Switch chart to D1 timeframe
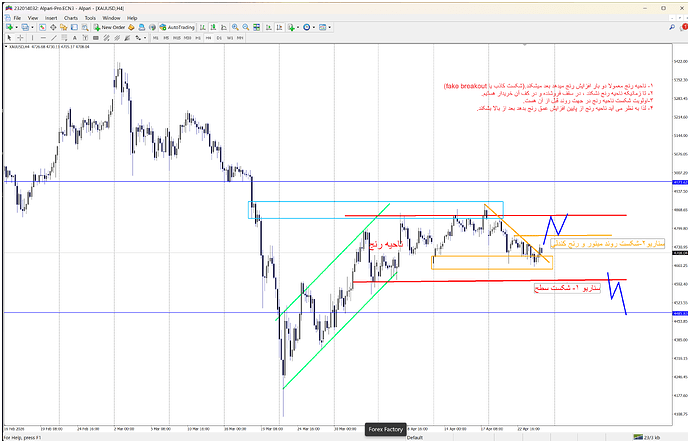 click(x=219, y=38)
